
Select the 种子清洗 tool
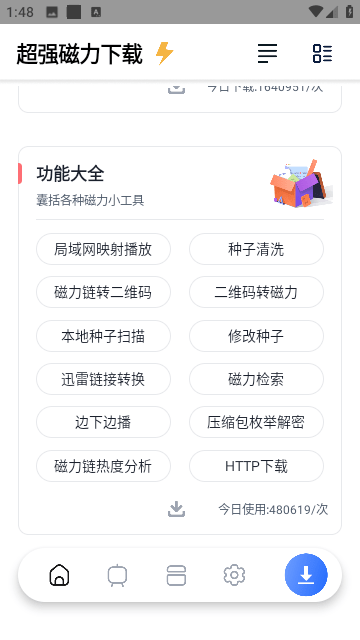[256, 249]
